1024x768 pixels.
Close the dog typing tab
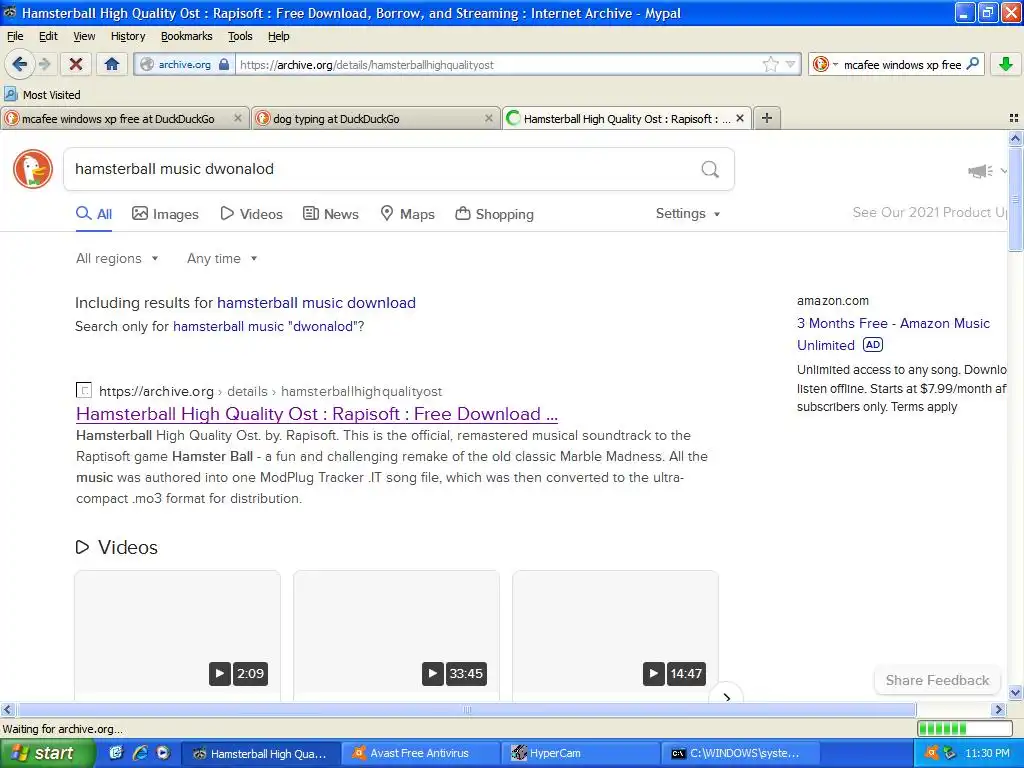point(488,118)
